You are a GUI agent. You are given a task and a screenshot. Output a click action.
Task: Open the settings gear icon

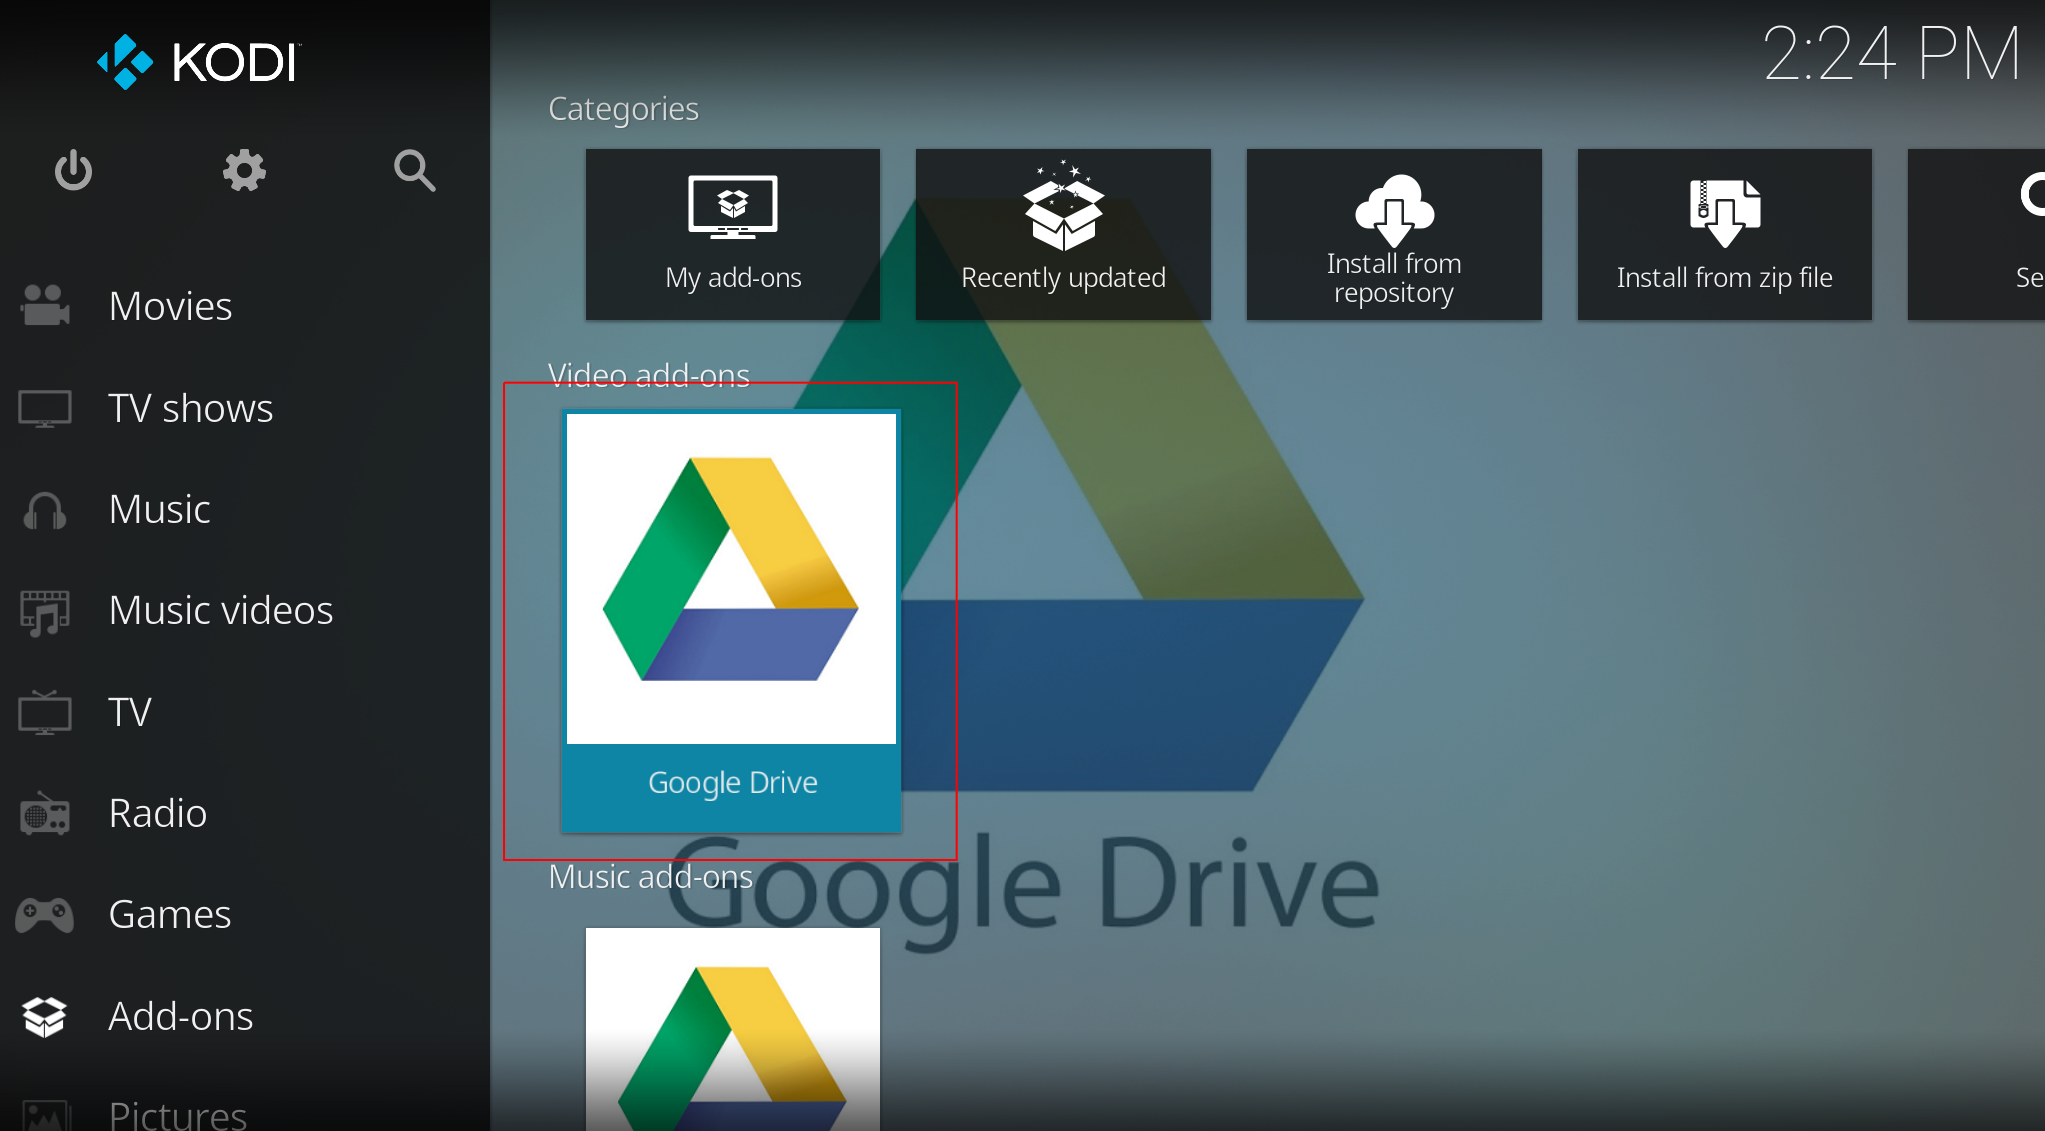click(244, 171)
